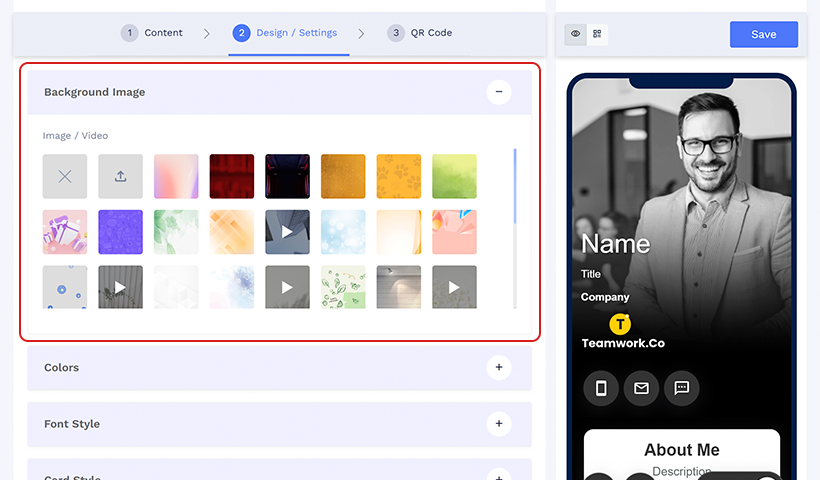Tap the SMS chat bubble icon in preview
The width and height of the screenshot is (820, 480).
click(x=681, y=388)
